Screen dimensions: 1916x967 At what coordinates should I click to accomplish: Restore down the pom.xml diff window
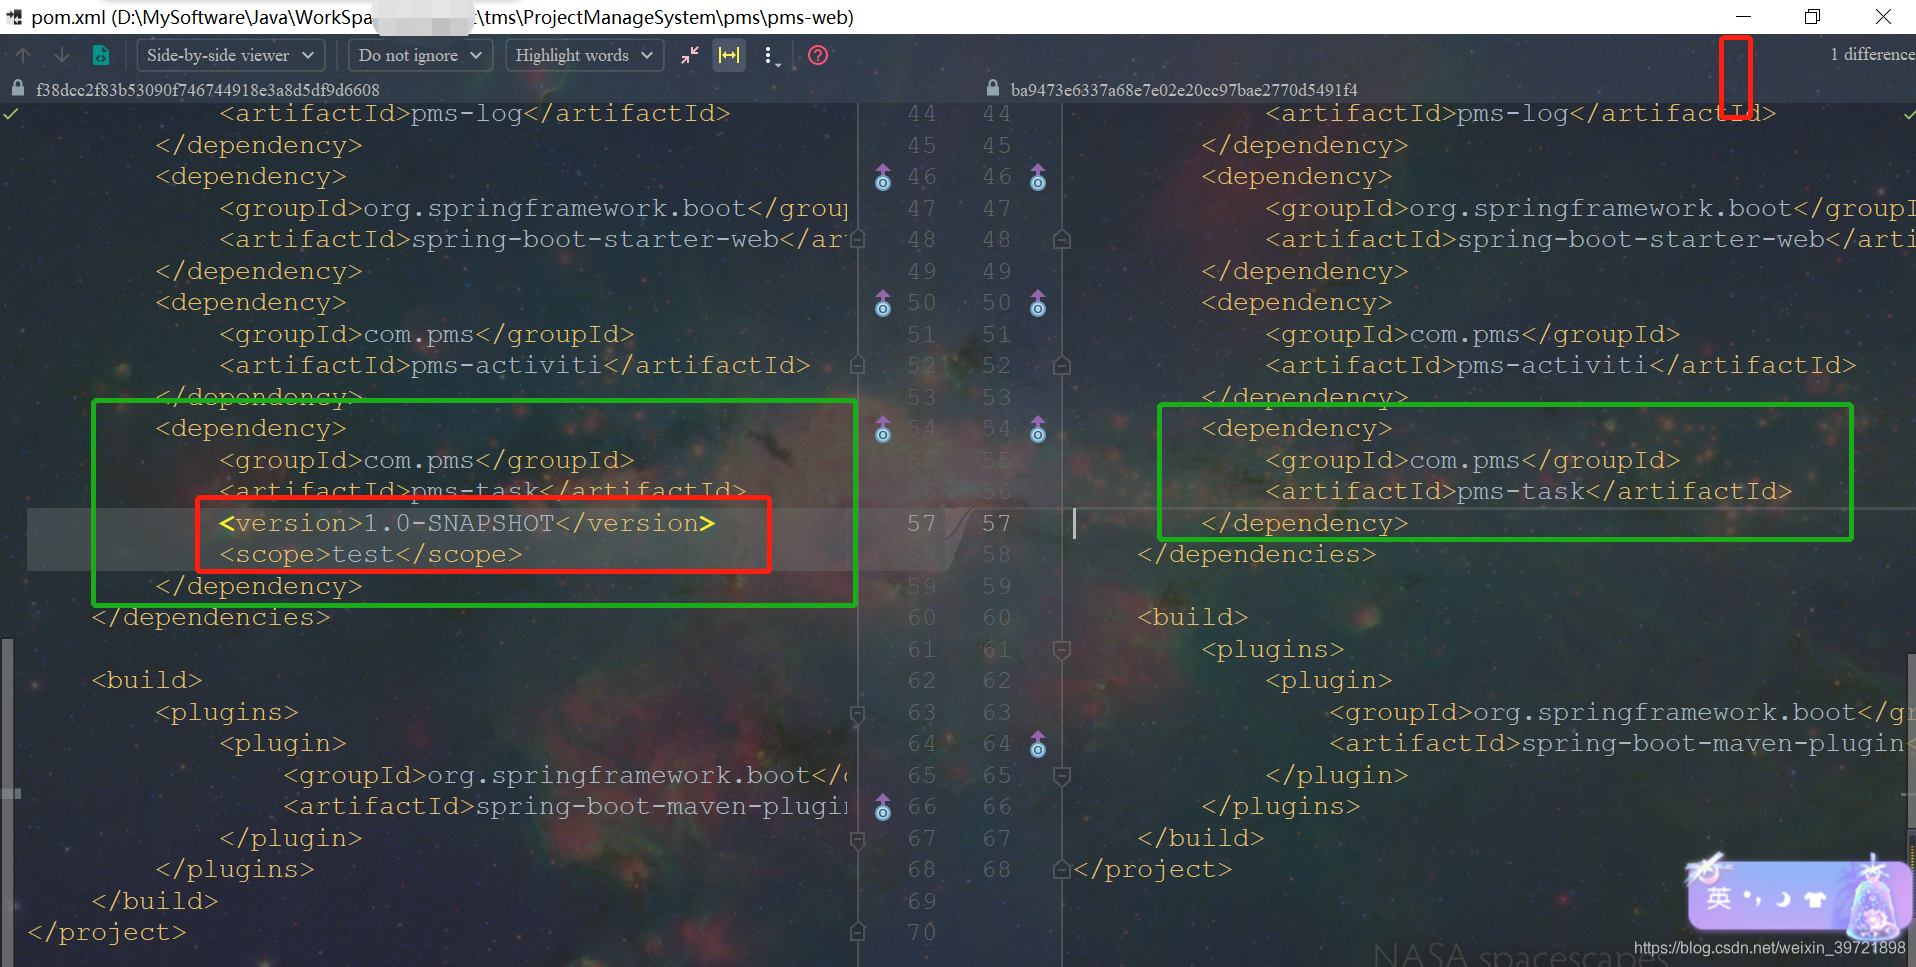coord(1812,17)
